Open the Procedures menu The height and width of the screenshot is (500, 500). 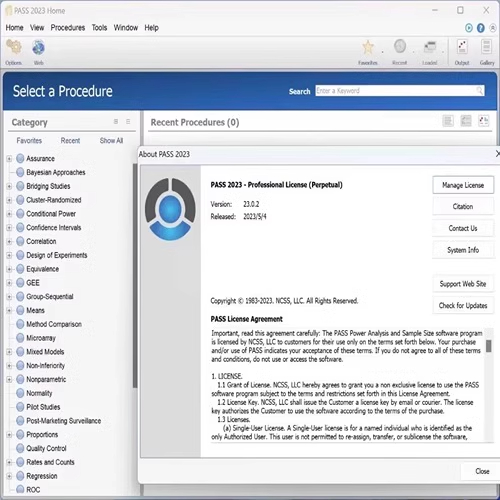[x=68, y=28]
